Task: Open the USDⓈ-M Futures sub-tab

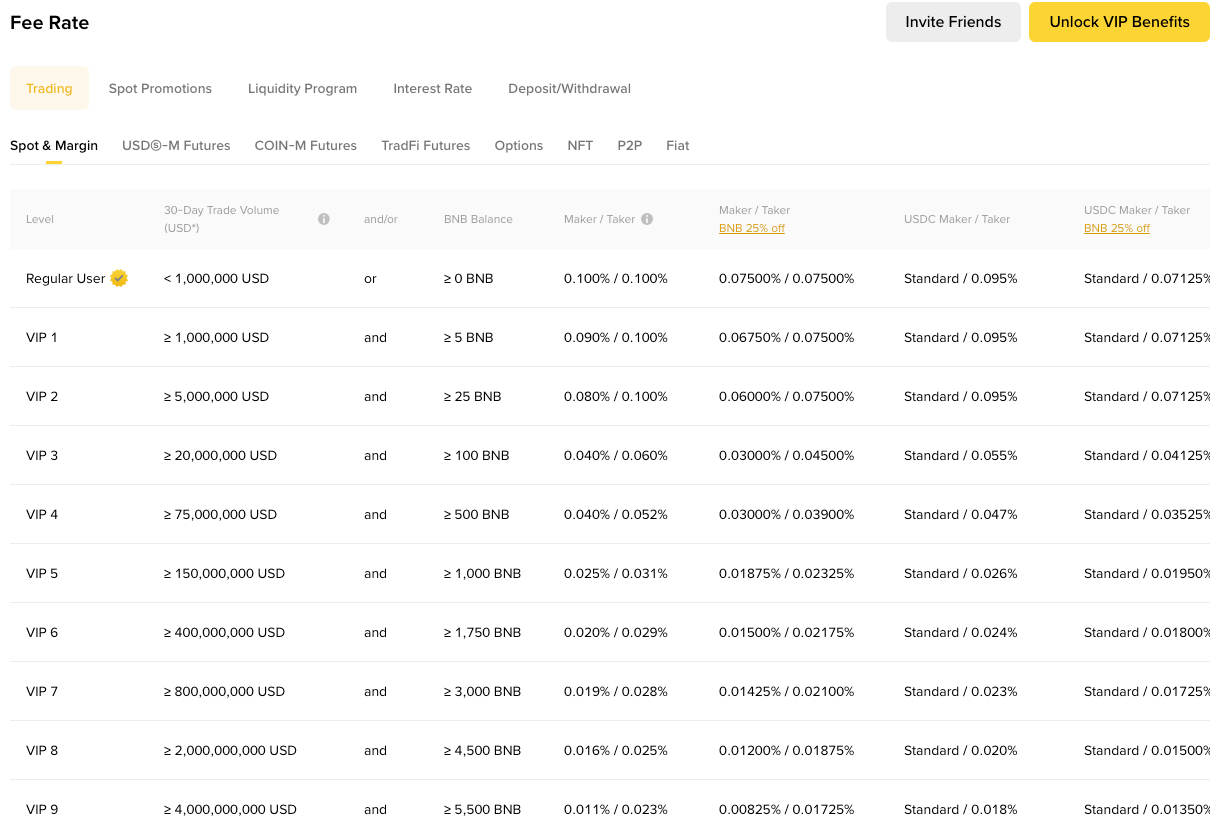Action: [176, 146]
